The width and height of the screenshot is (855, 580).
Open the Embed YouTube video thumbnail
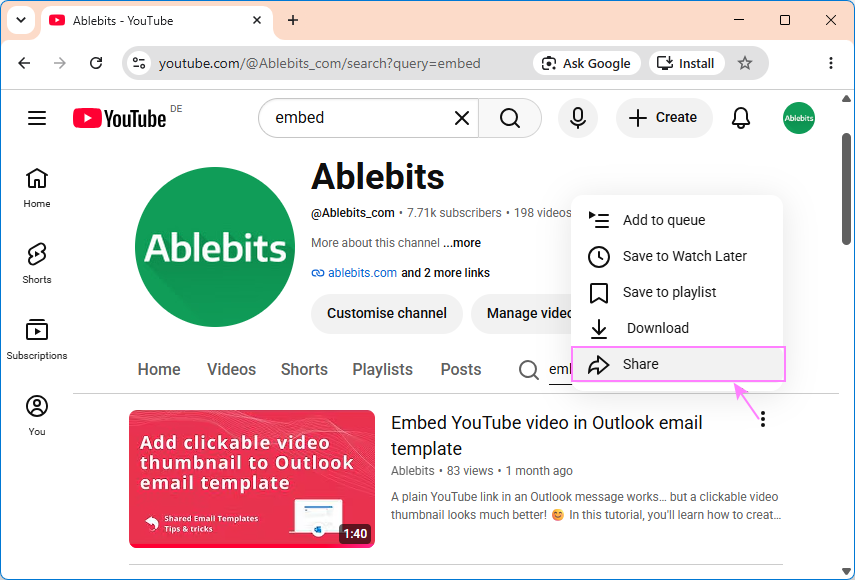[x=252, y=479]
